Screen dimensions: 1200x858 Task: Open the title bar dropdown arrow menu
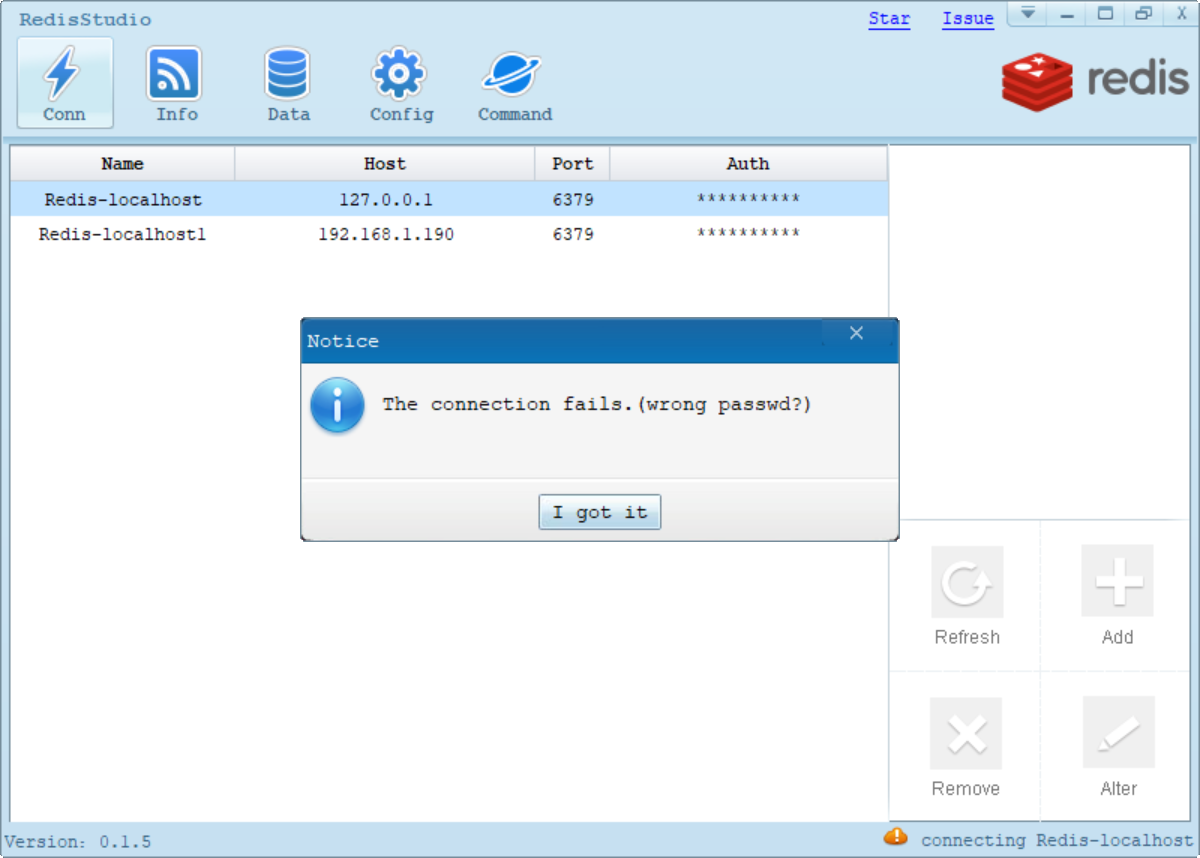point(1027,14)
